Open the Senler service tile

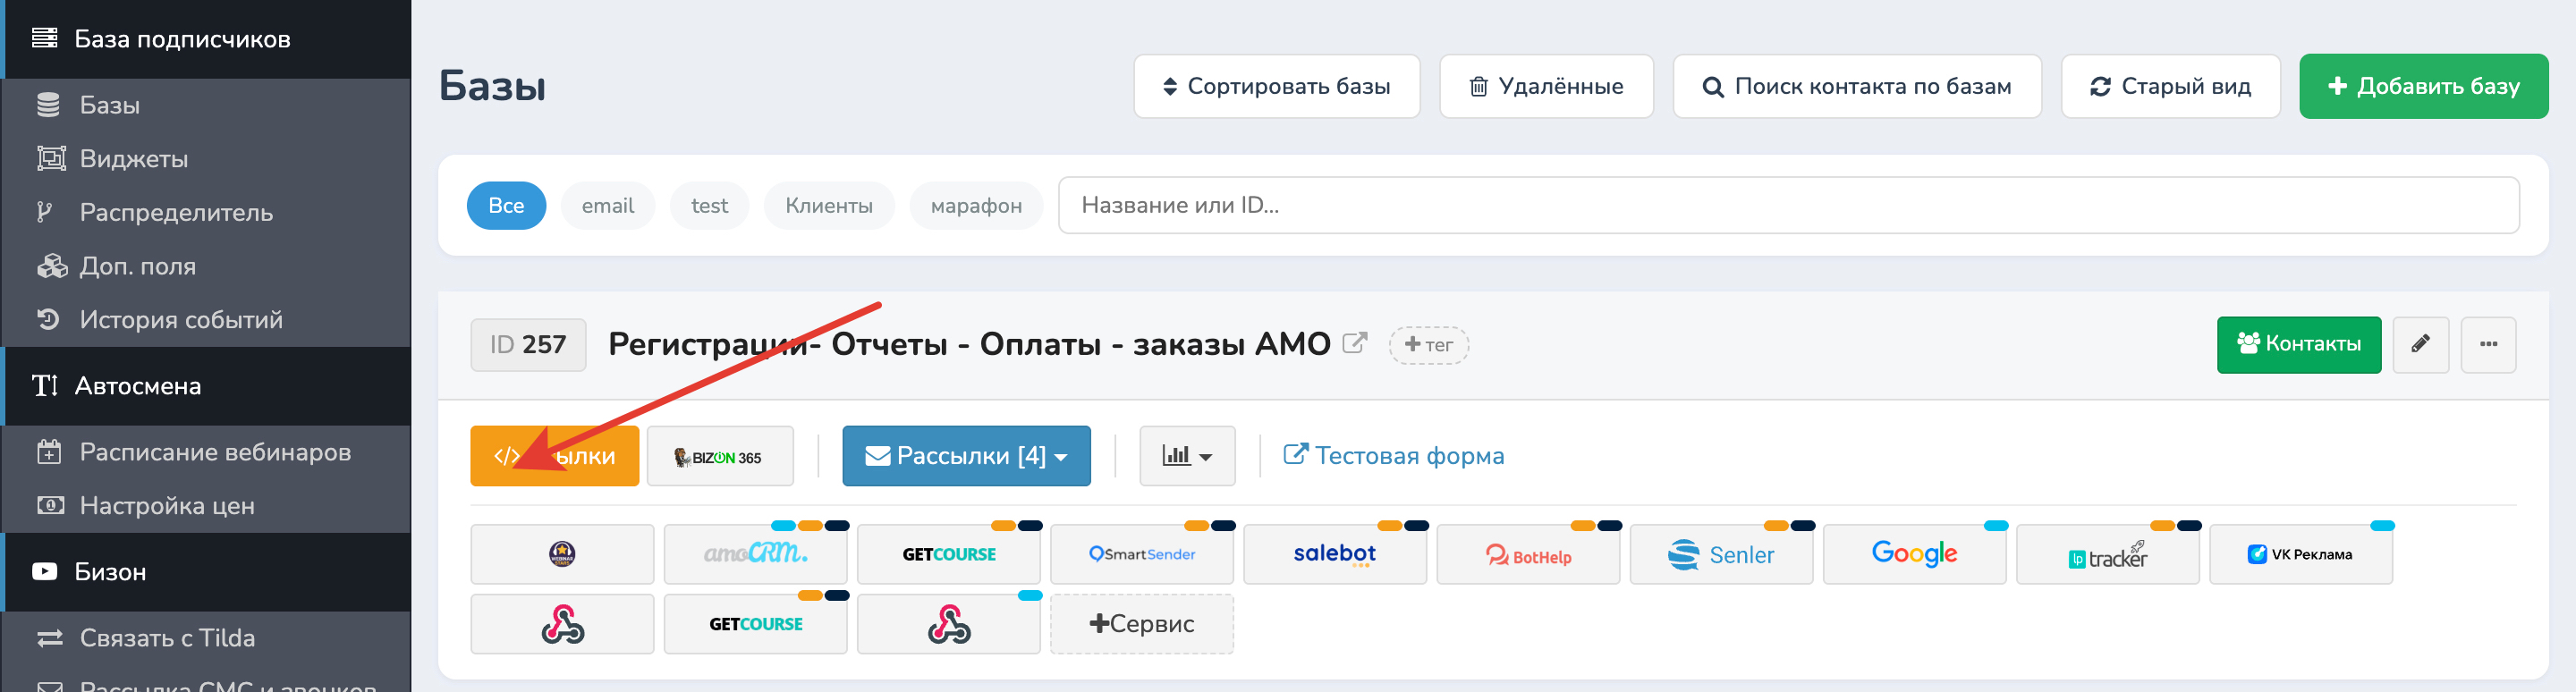(1720, 555)
